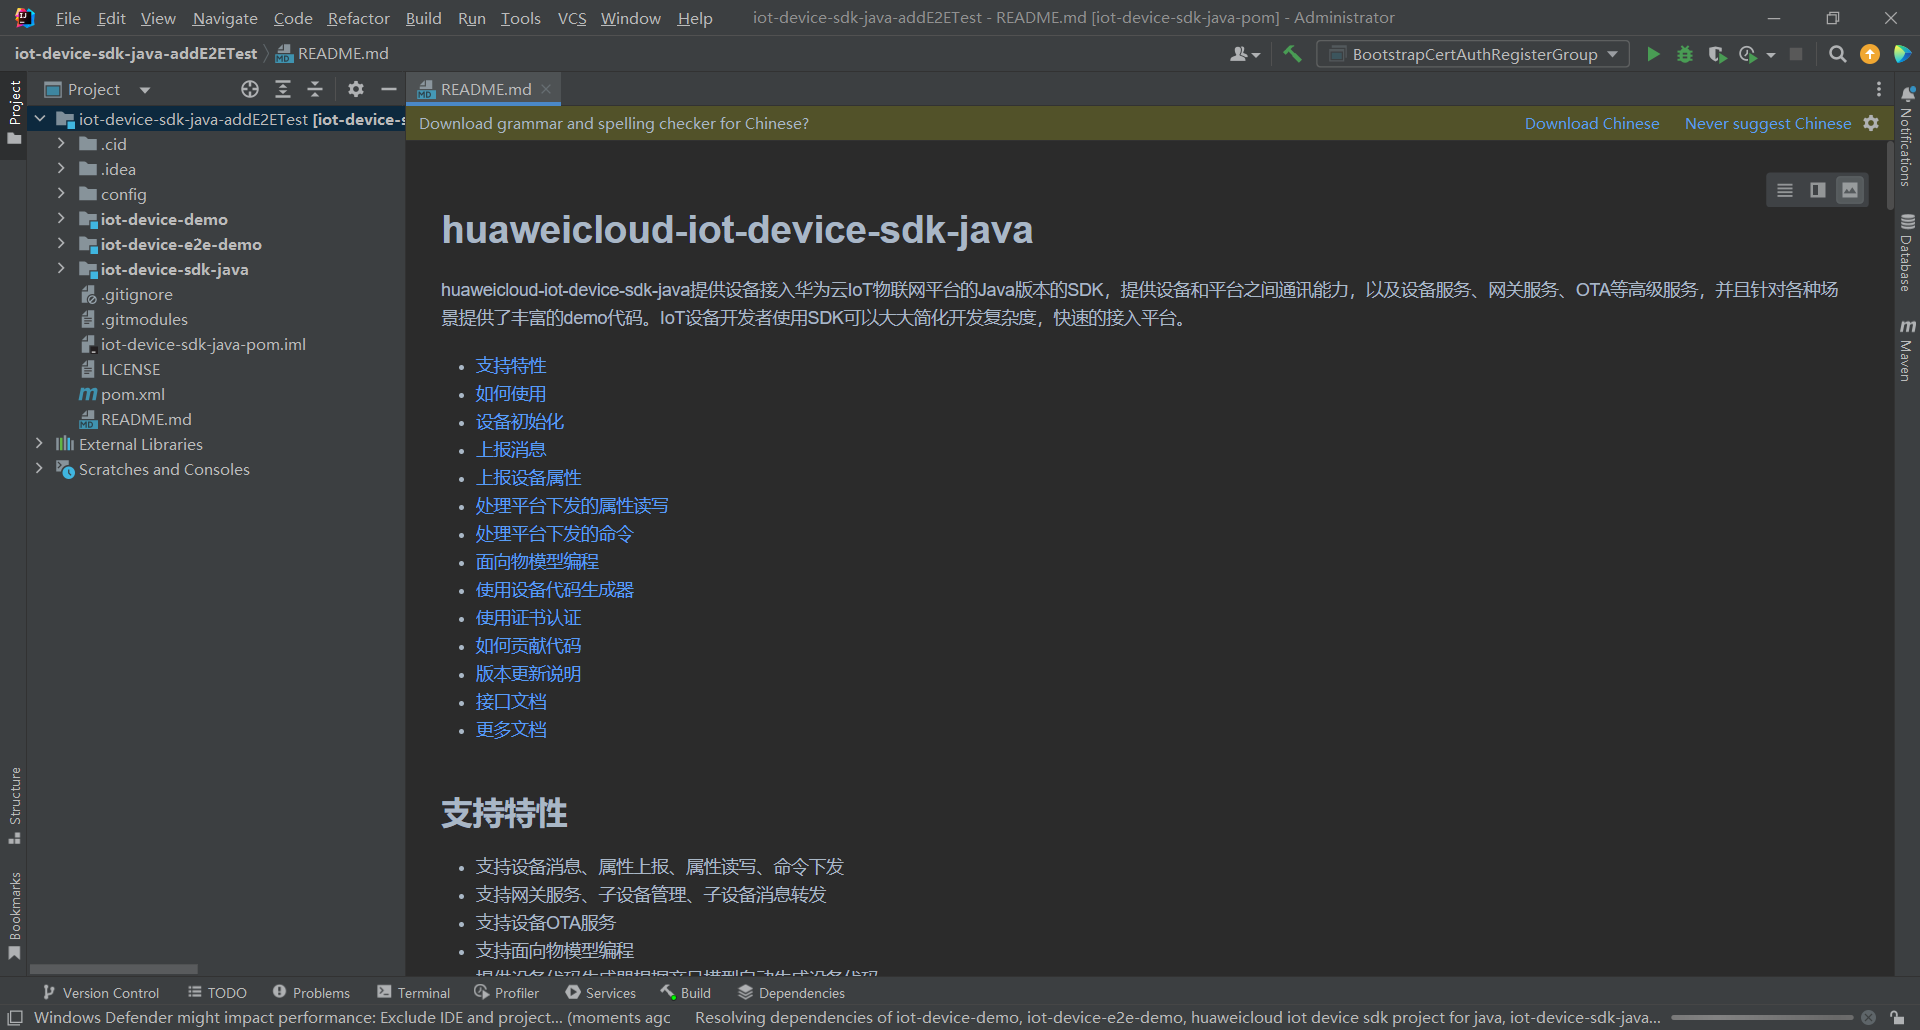
Task: Expand the .idea folder
Action: [61, 169]
